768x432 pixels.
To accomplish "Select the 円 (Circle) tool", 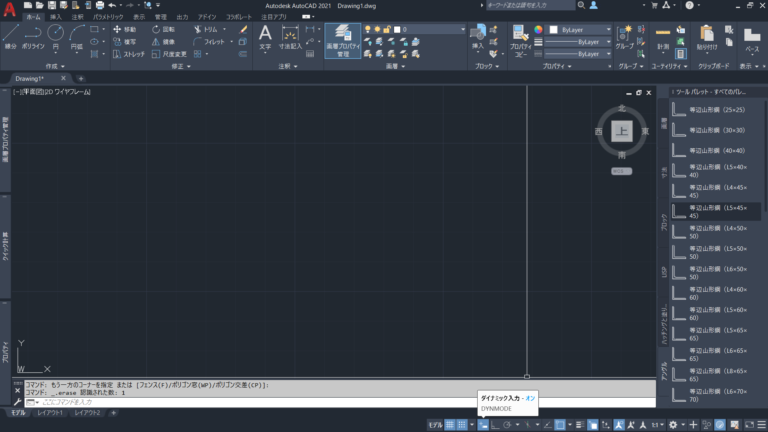I will coord(56,36).
